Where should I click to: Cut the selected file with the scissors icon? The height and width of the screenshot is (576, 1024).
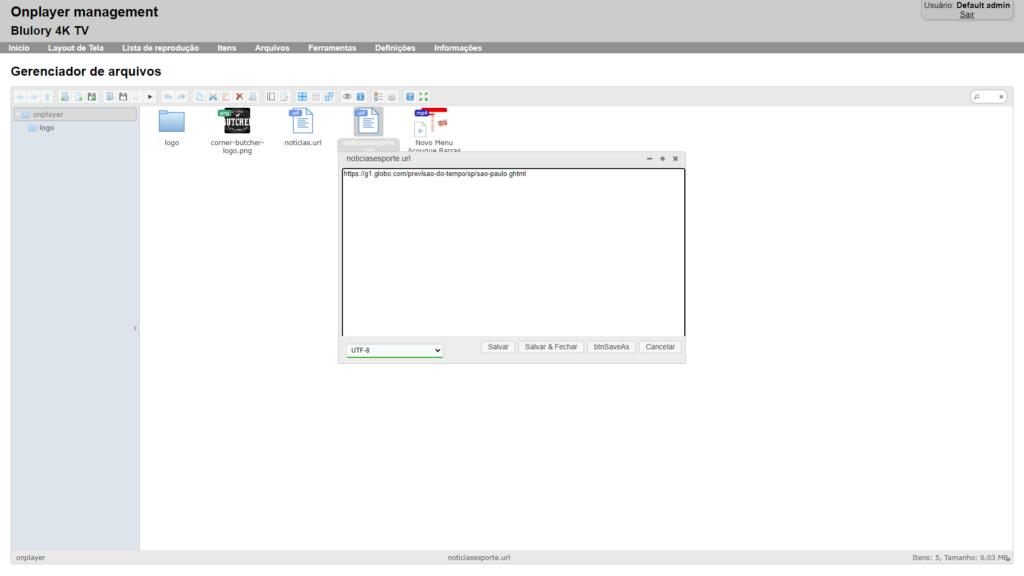click(x=213, y=97)
